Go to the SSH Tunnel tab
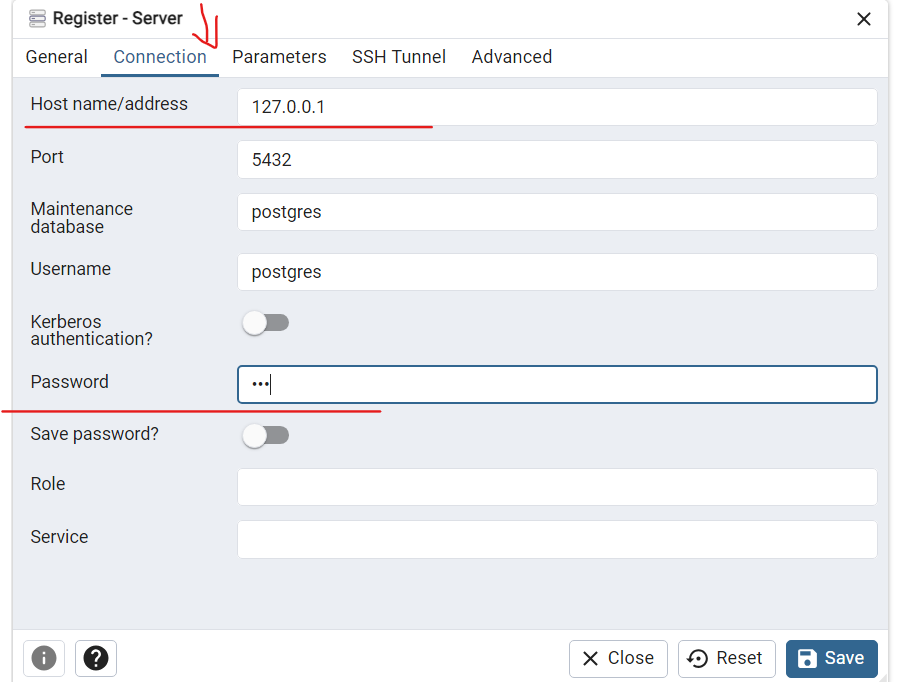The width and height of the screenshot is (898, 682). click(399, 57)
